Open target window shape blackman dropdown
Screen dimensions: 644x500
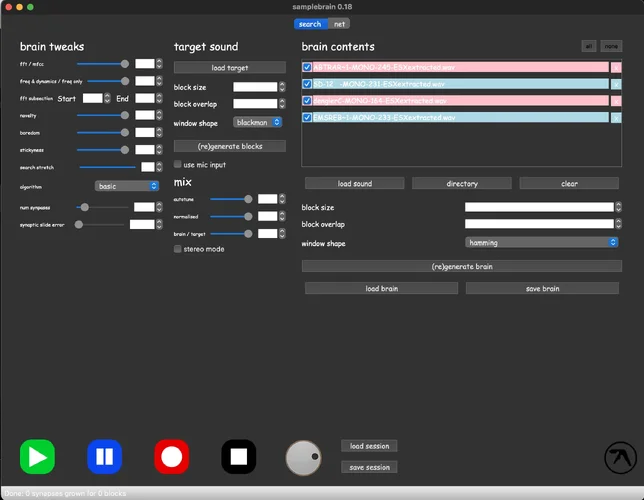pyautogui.click(x=257, y=122)
